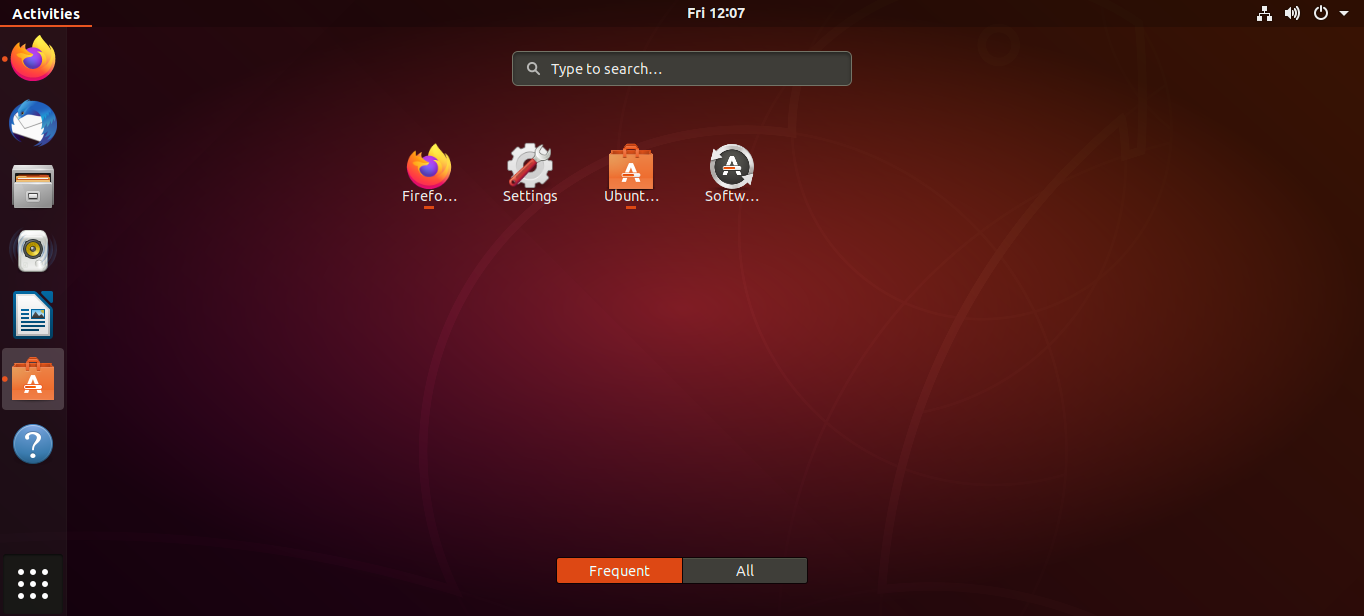1364x616 pixels.
Task: Launch Firefox from the frequent apps grid
Action: coord(429,174)
